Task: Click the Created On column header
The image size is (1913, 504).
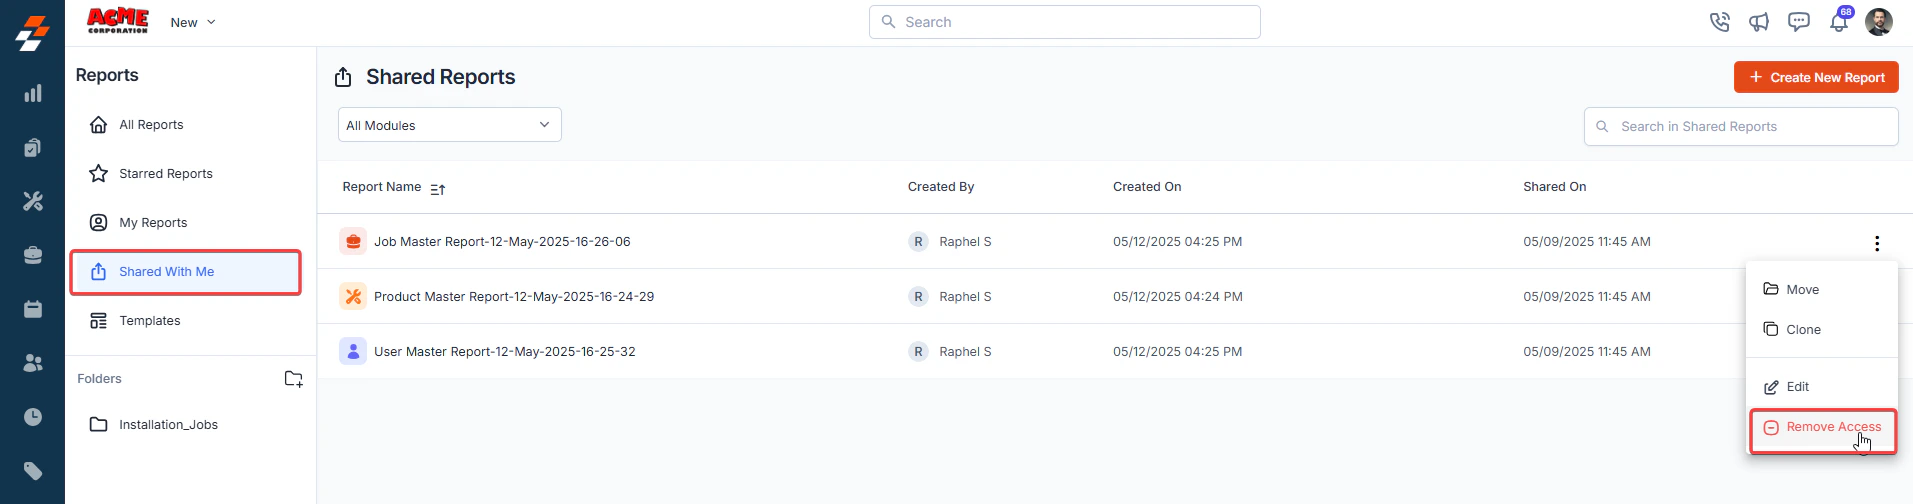Action: click(x=1147, y=187)
